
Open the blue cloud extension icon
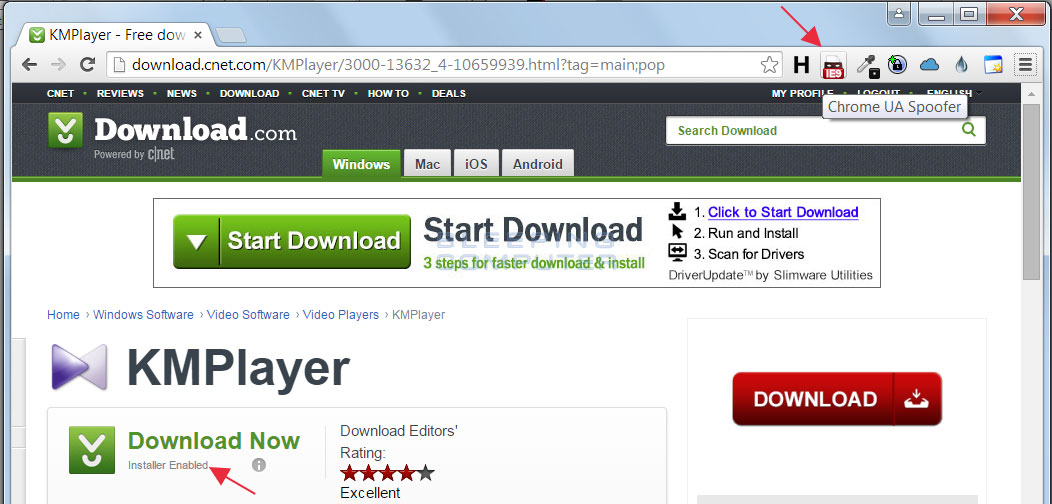[929, 64]
